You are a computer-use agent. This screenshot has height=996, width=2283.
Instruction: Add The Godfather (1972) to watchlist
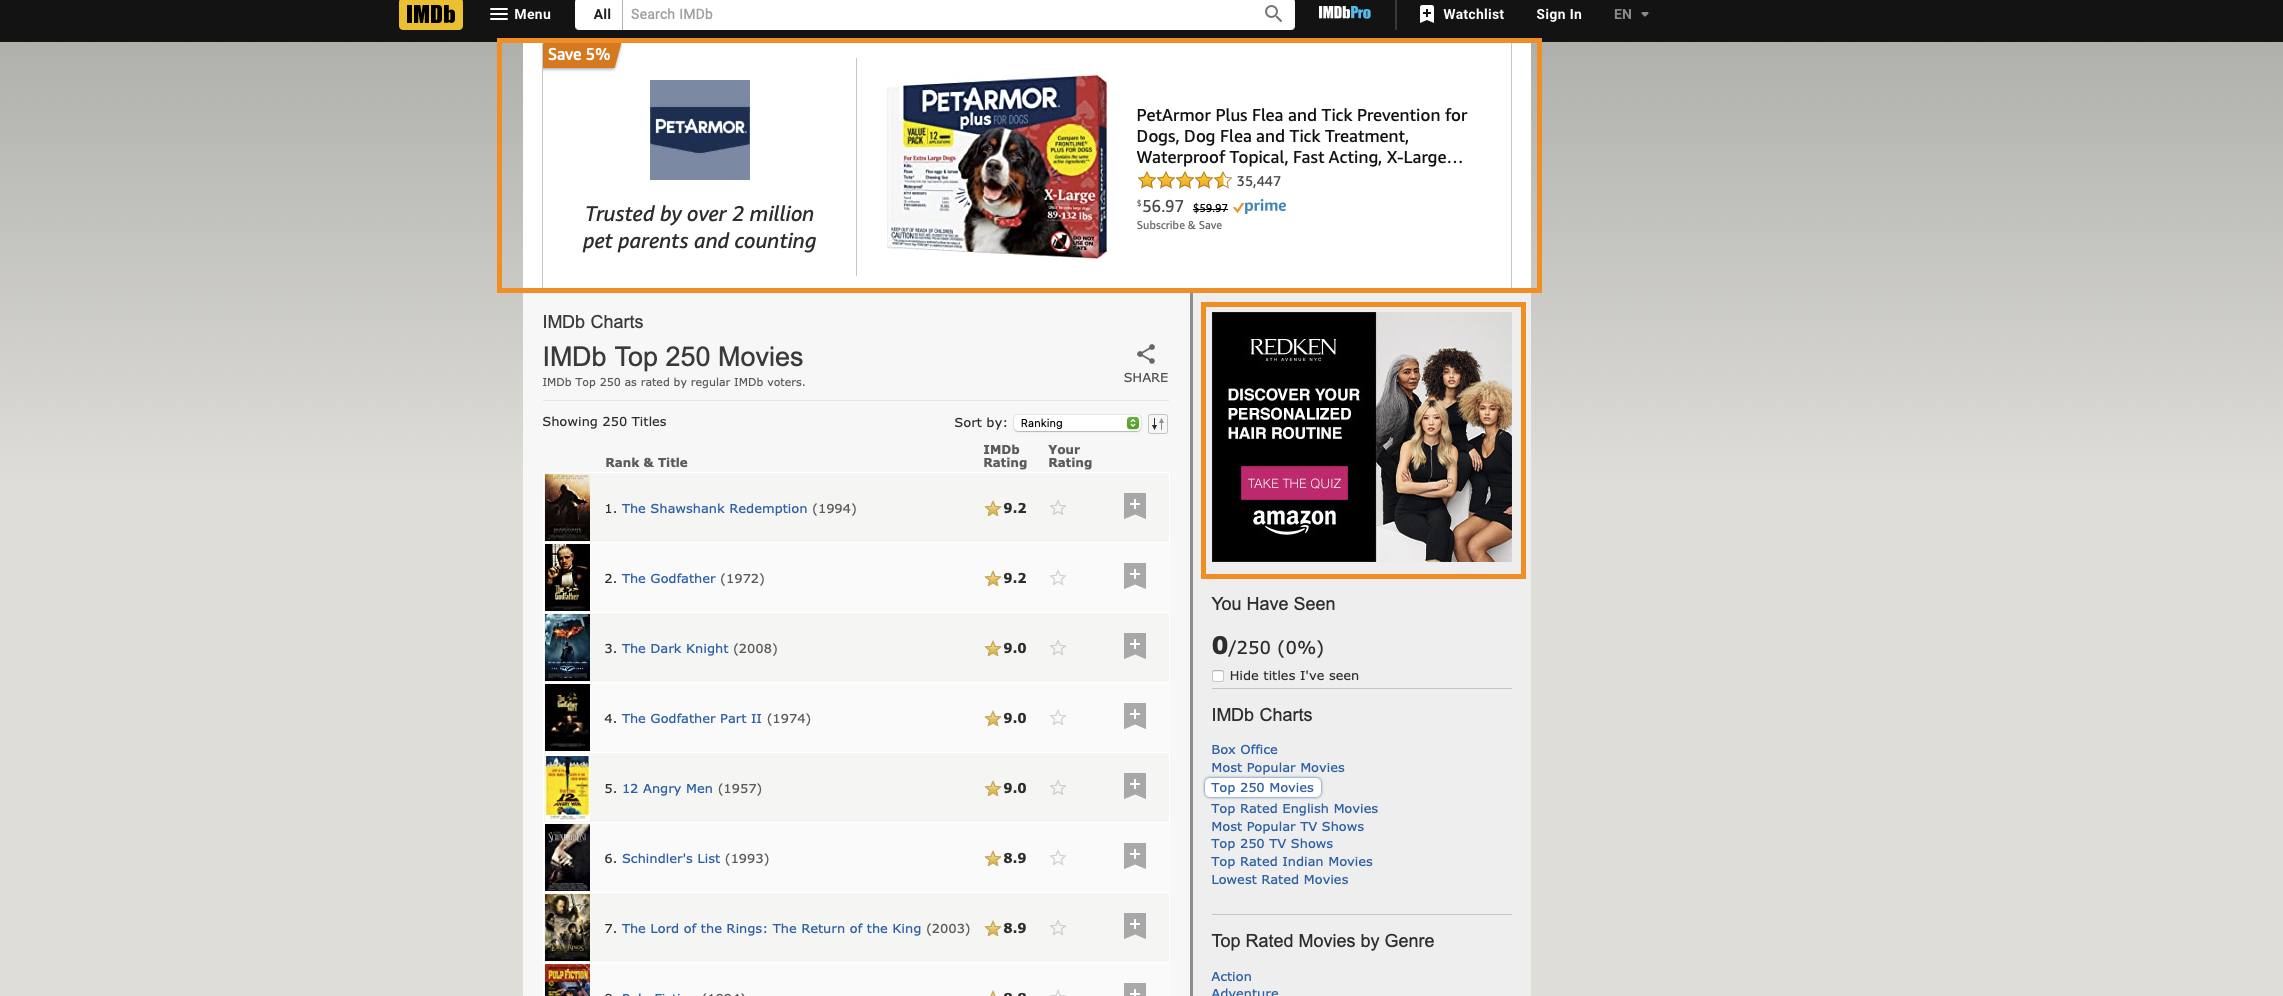[1135, 576]
